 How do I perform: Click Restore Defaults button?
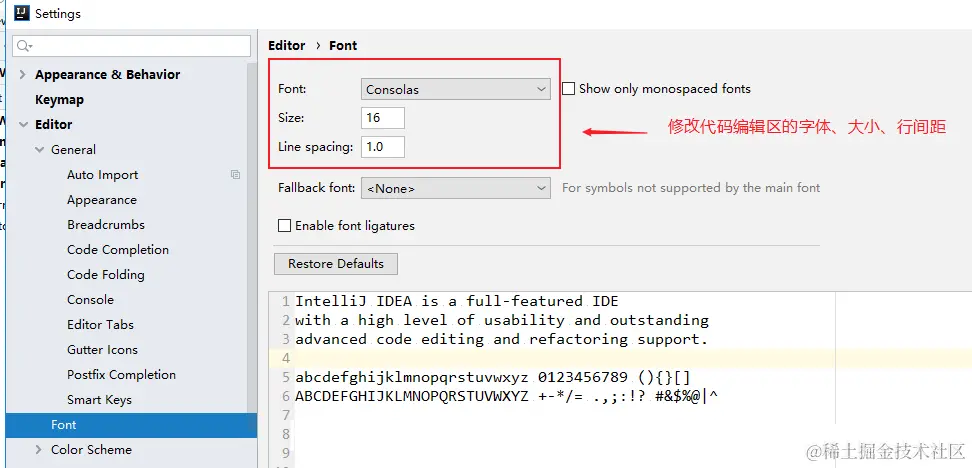[x=336, y=264]
